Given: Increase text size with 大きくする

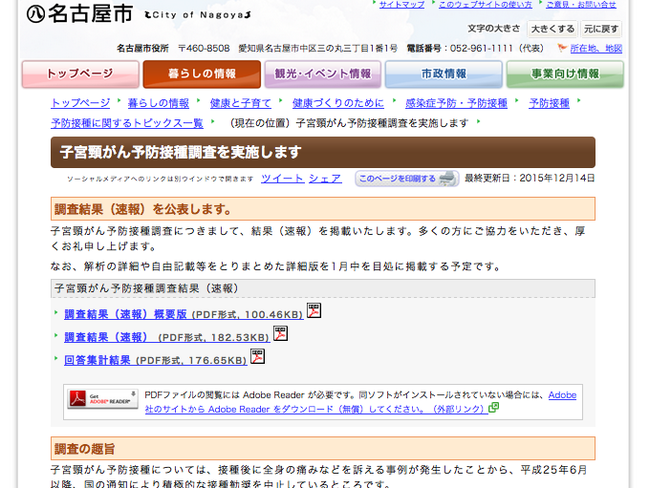Looking at the screenshot, I should pyautogui.click(x=552, y=29).
